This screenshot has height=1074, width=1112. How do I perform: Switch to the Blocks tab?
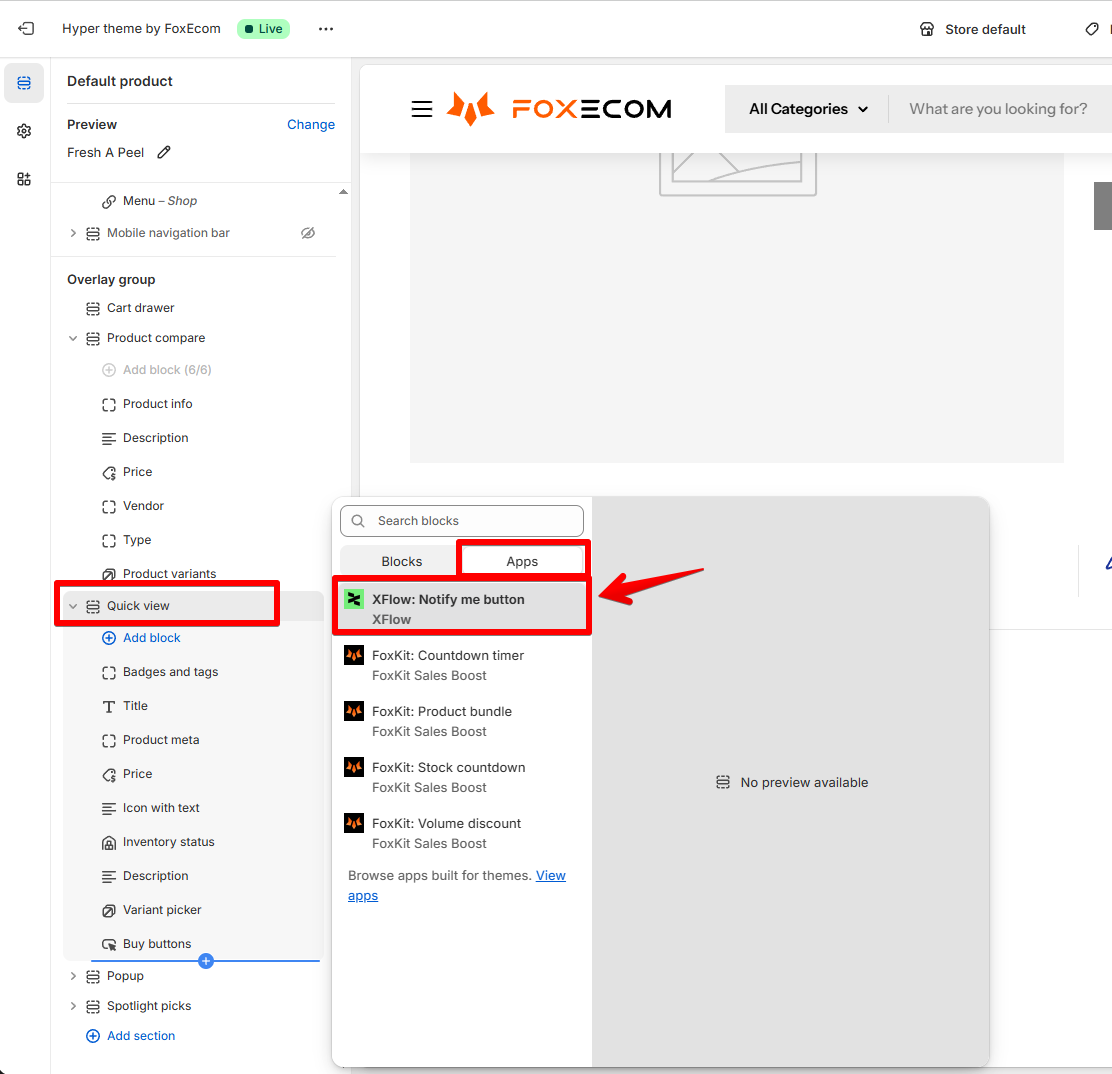402,561
